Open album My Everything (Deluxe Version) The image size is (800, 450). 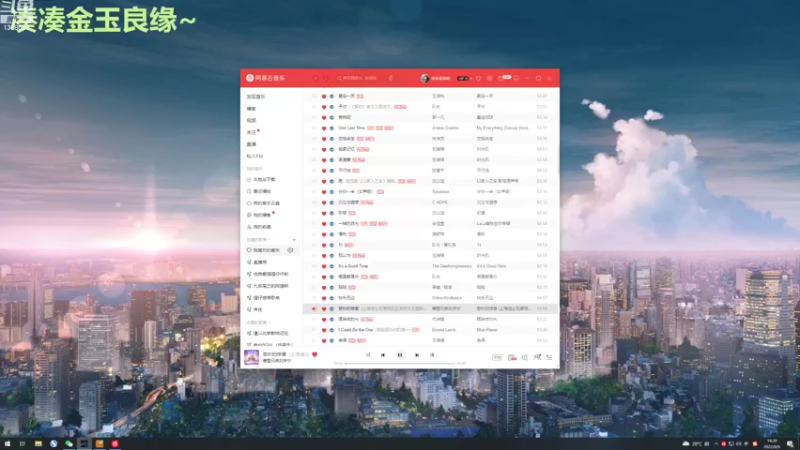[503, 128]
